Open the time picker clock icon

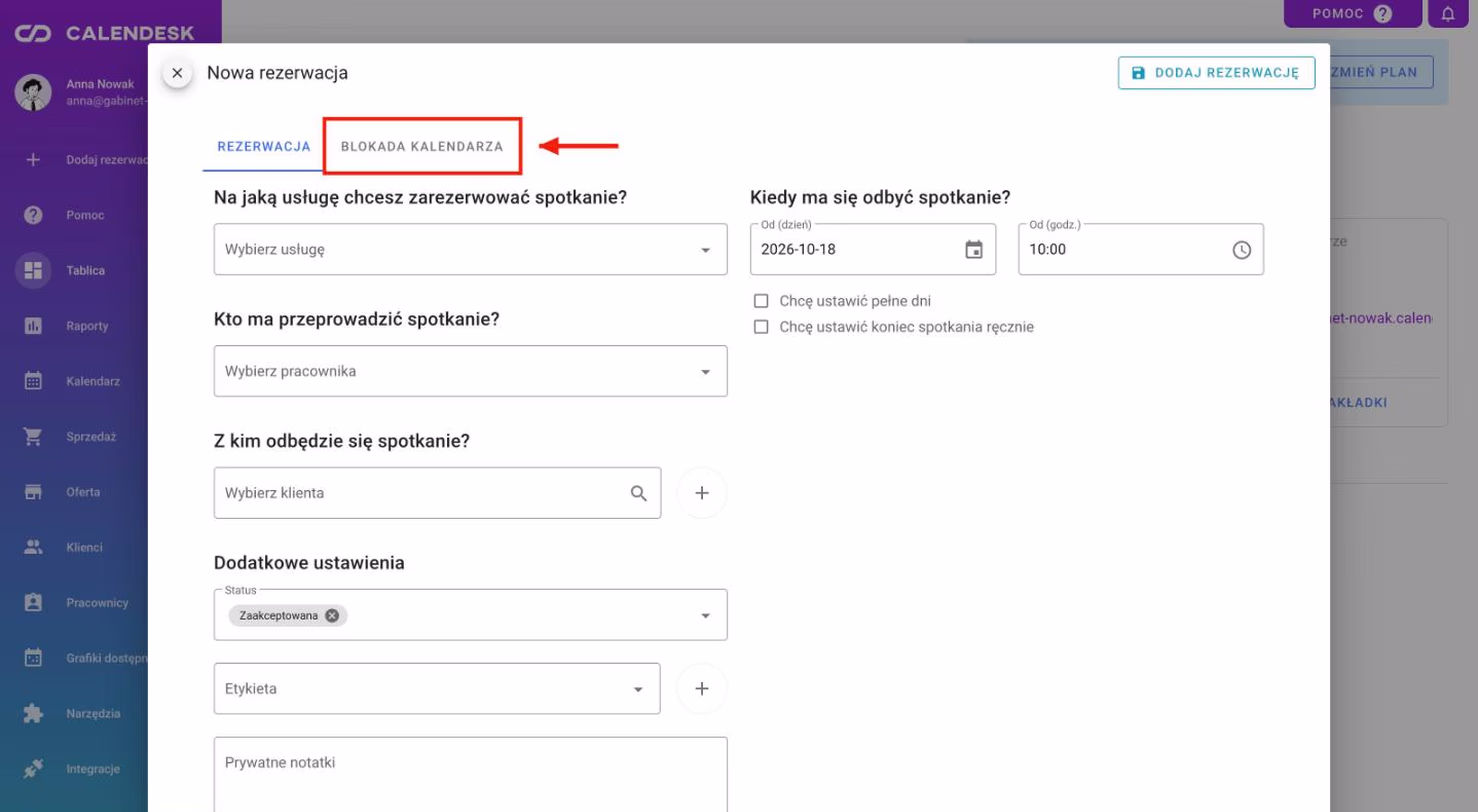pos(1242,250)
